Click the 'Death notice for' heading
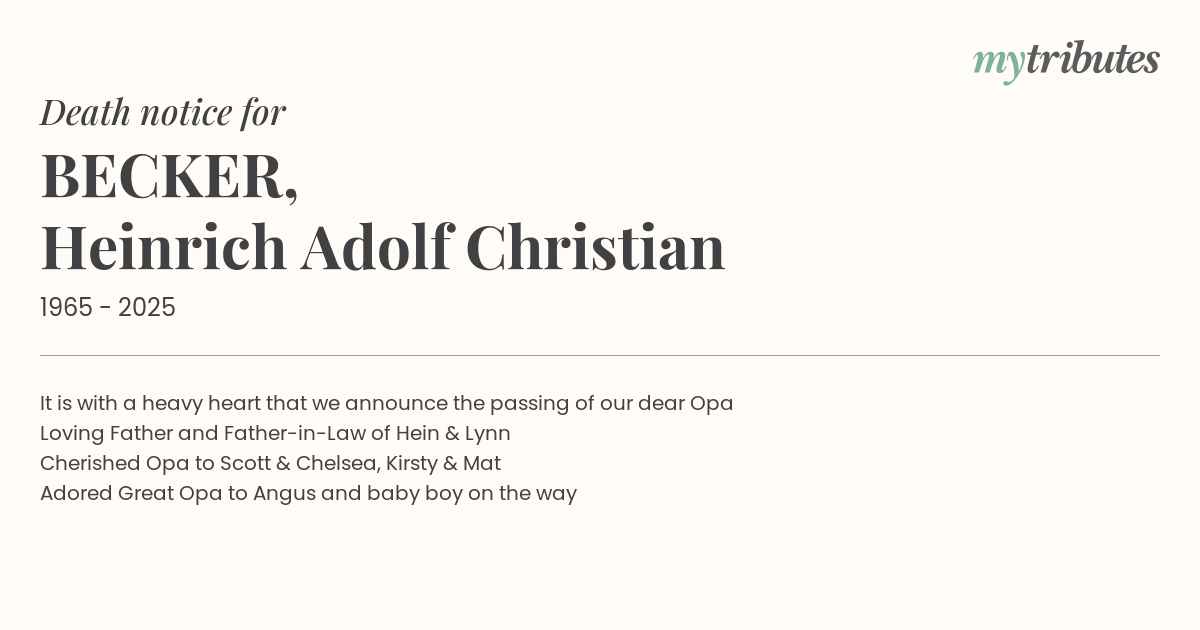The image size is (1200, 630). click(x=163, y=112)
